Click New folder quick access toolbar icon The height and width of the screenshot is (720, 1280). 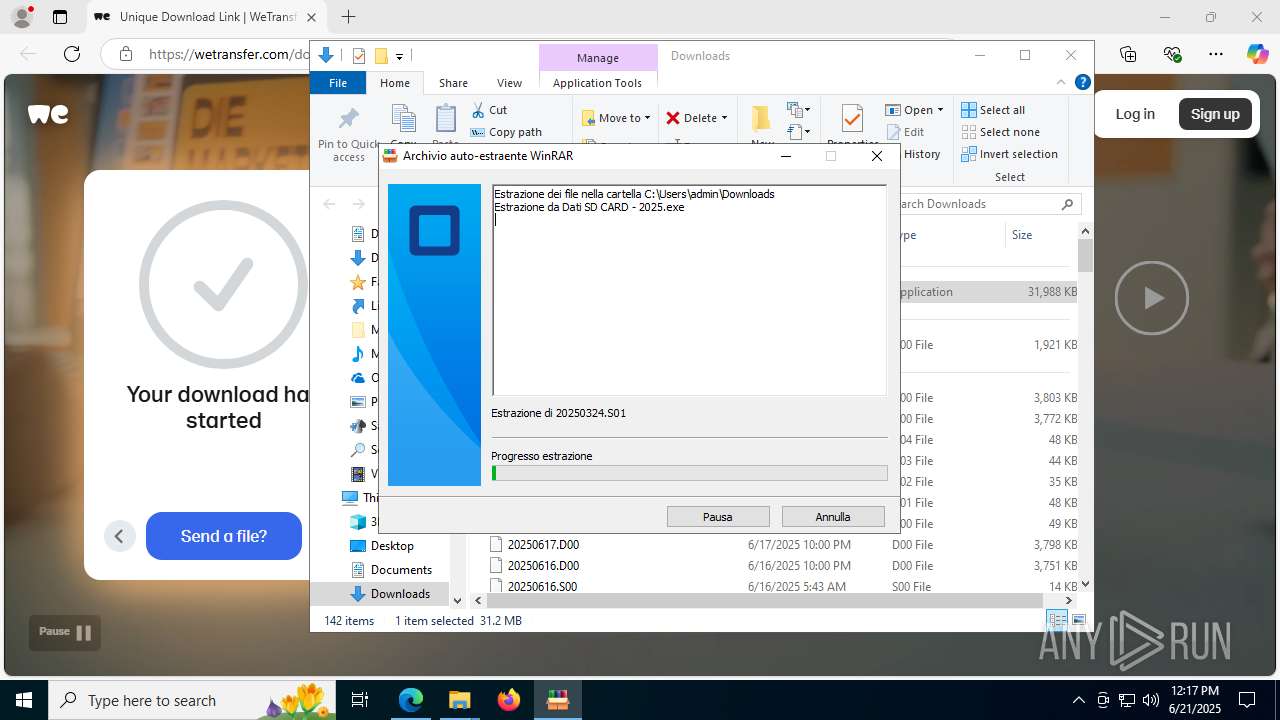[x=381, y=56]
